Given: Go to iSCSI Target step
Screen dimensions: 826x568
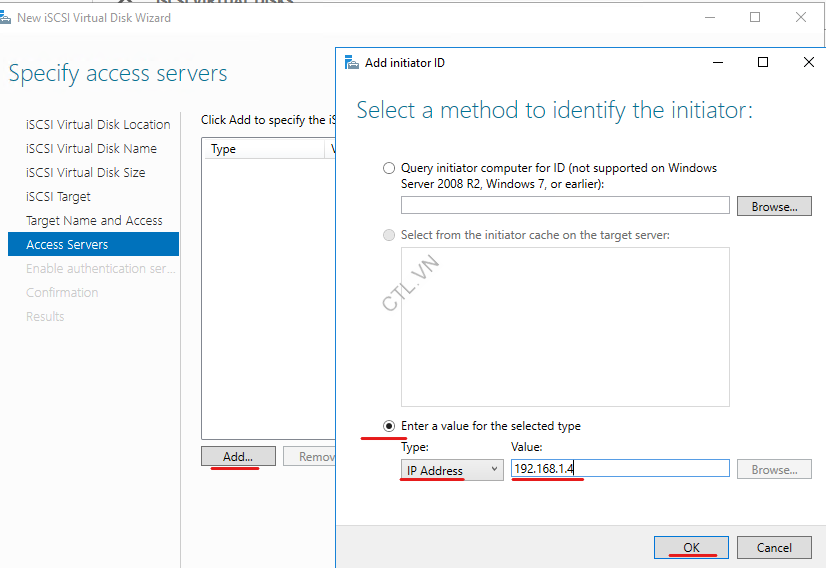Looking at the screenshot, I should [x=58, y=197].
